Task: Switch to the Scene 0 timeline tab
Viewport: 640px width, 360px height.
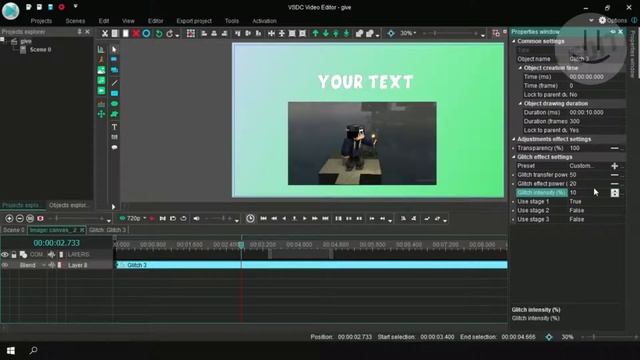Action: (x=13, y=230)
